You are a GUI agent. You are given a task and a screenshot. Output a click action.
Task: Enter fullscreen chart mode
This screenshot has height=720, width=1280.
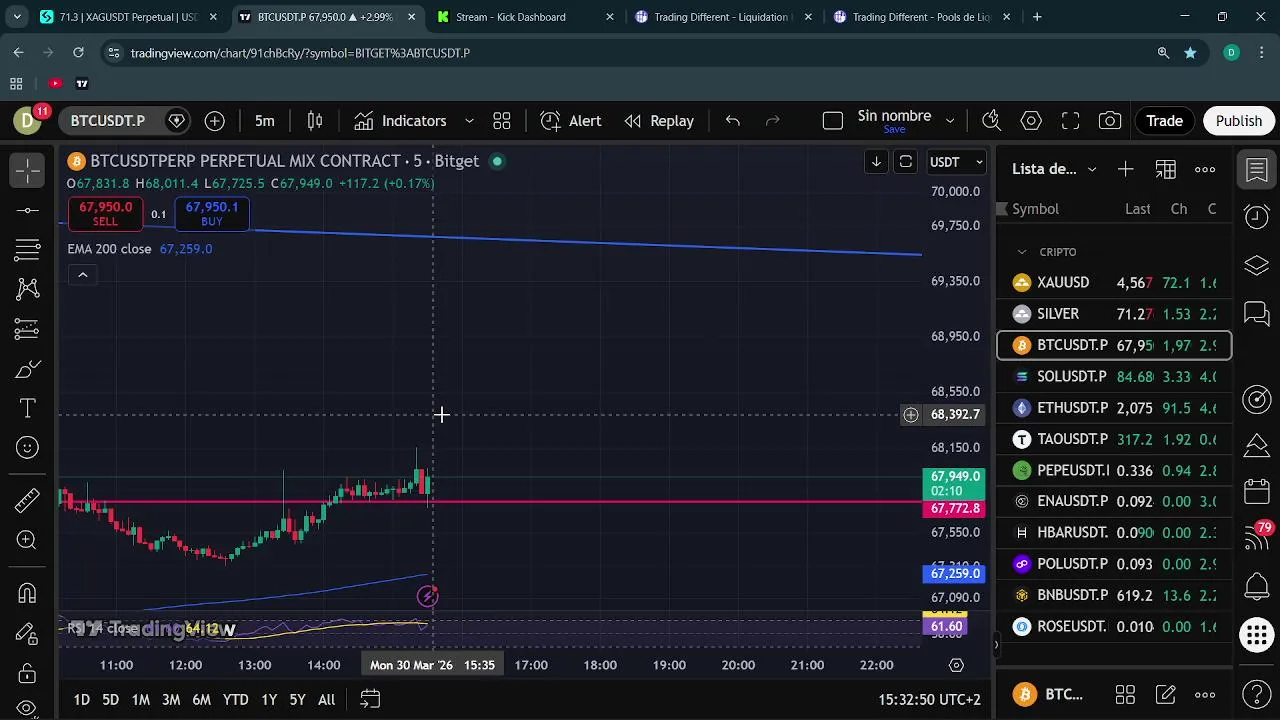1071,121
